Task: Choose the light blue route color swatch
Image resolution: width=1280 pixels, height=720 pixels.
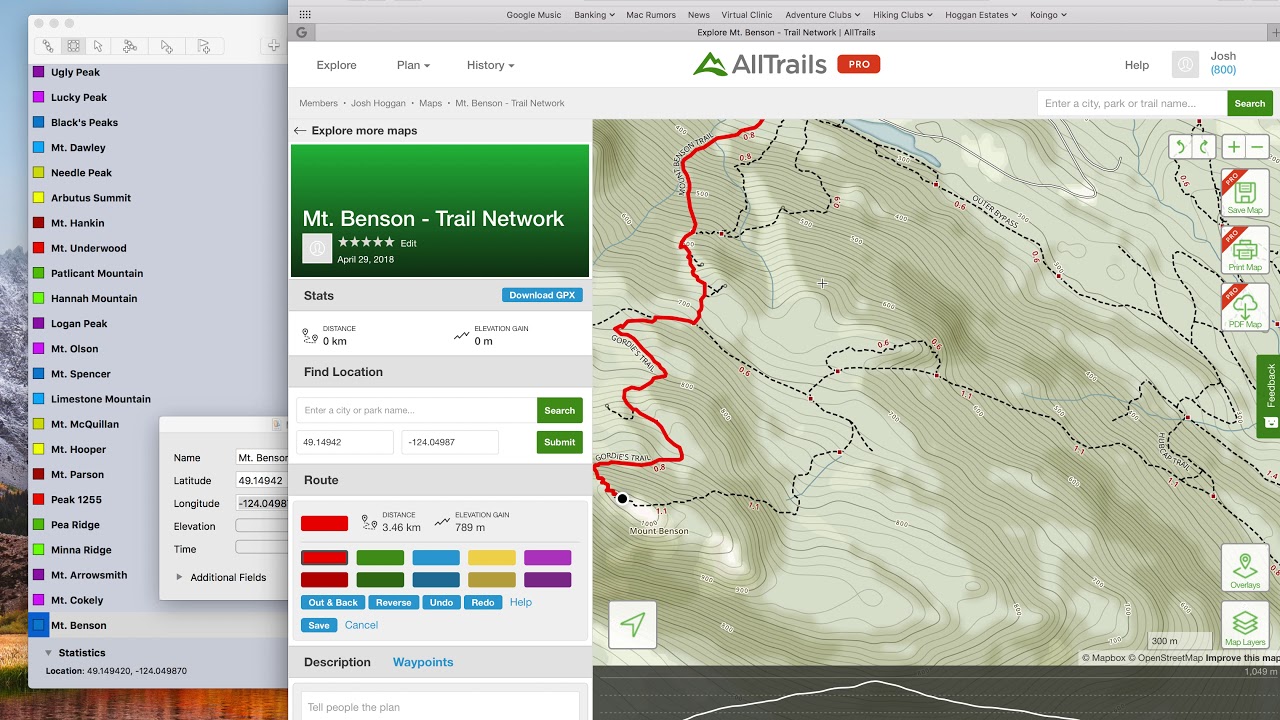Action: pos(436,558)
